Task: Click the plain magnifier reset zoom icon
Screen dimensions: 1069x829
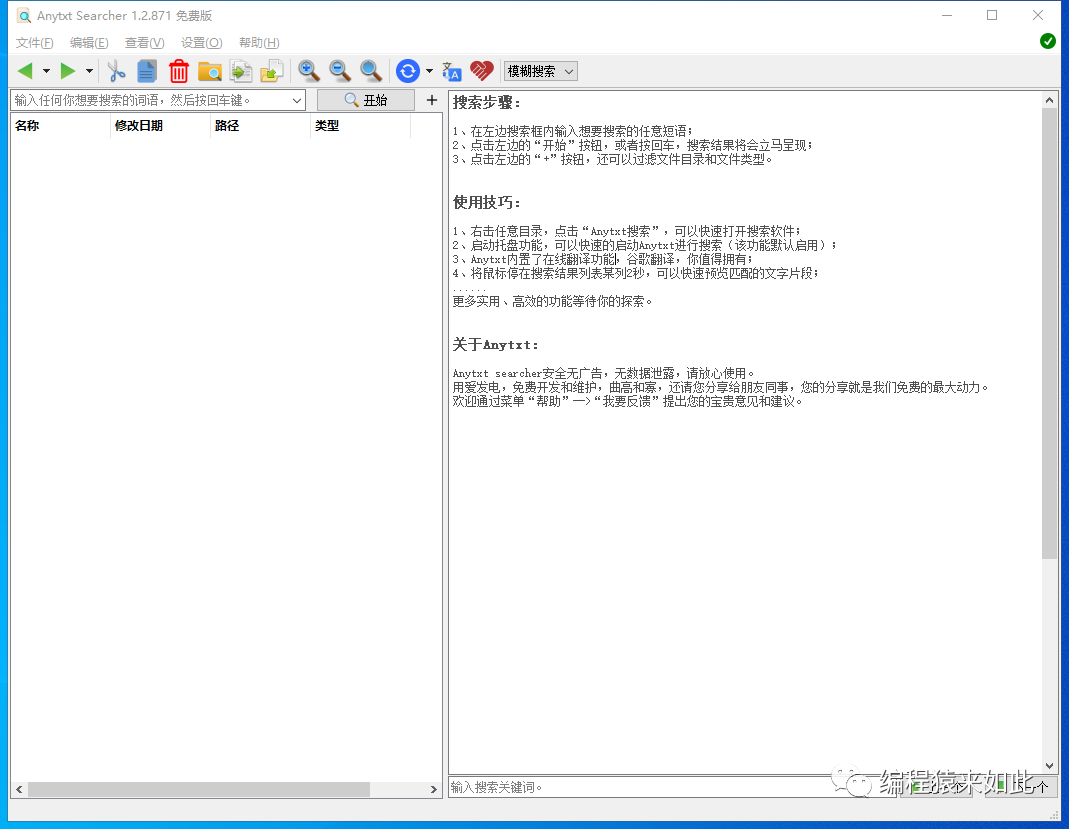Action: coord(370,71)
